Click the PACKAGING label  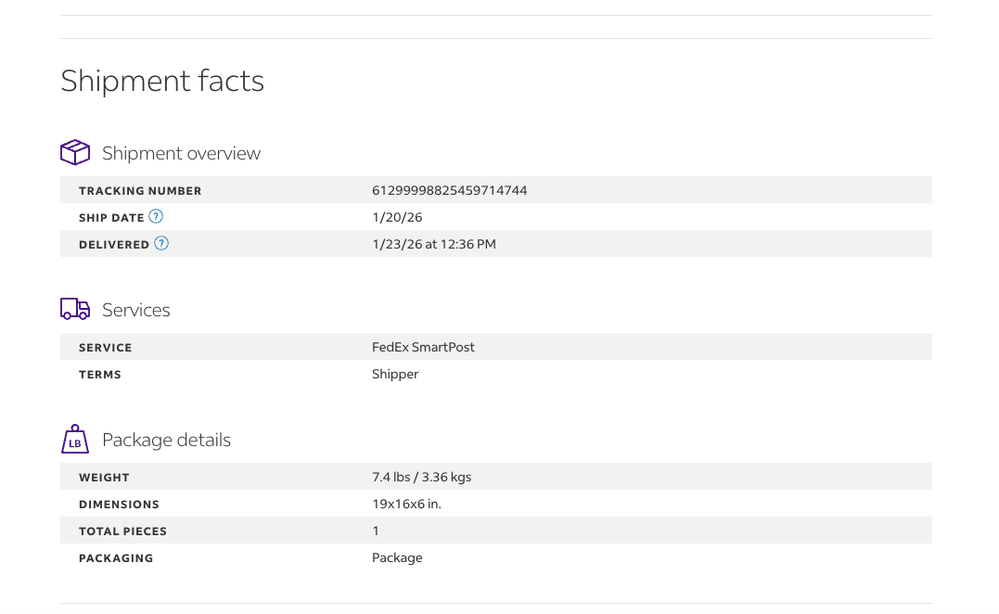(x=116, y=558)
